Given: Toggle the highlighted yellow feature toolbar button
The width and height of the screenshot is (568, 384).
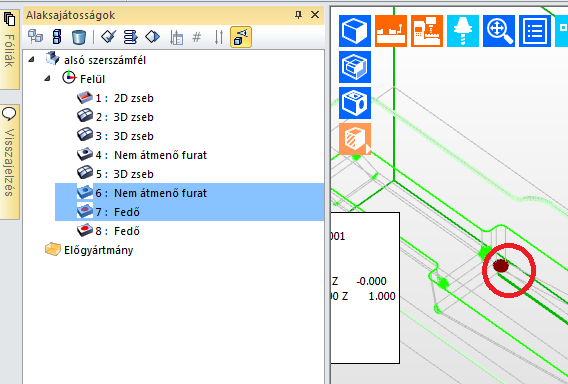Looking at the screenshot, I should point(241,37).
